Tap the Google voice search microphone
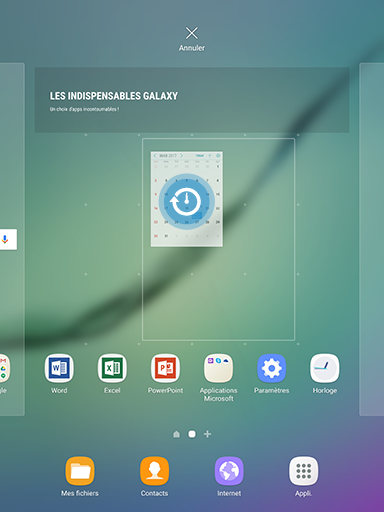The image size is (384, 512). pyautogui.click(x=5, y=239)
